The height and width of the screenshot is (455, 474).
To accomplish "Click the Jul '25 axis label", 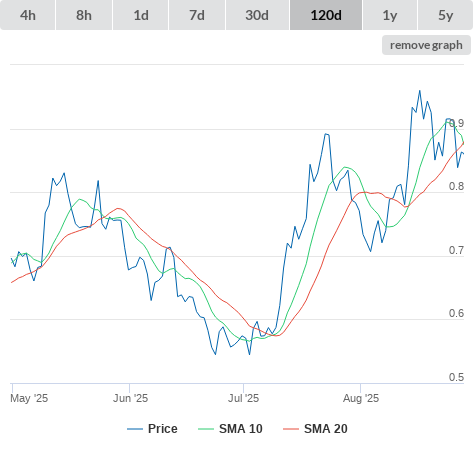I will tap(243, 398).
